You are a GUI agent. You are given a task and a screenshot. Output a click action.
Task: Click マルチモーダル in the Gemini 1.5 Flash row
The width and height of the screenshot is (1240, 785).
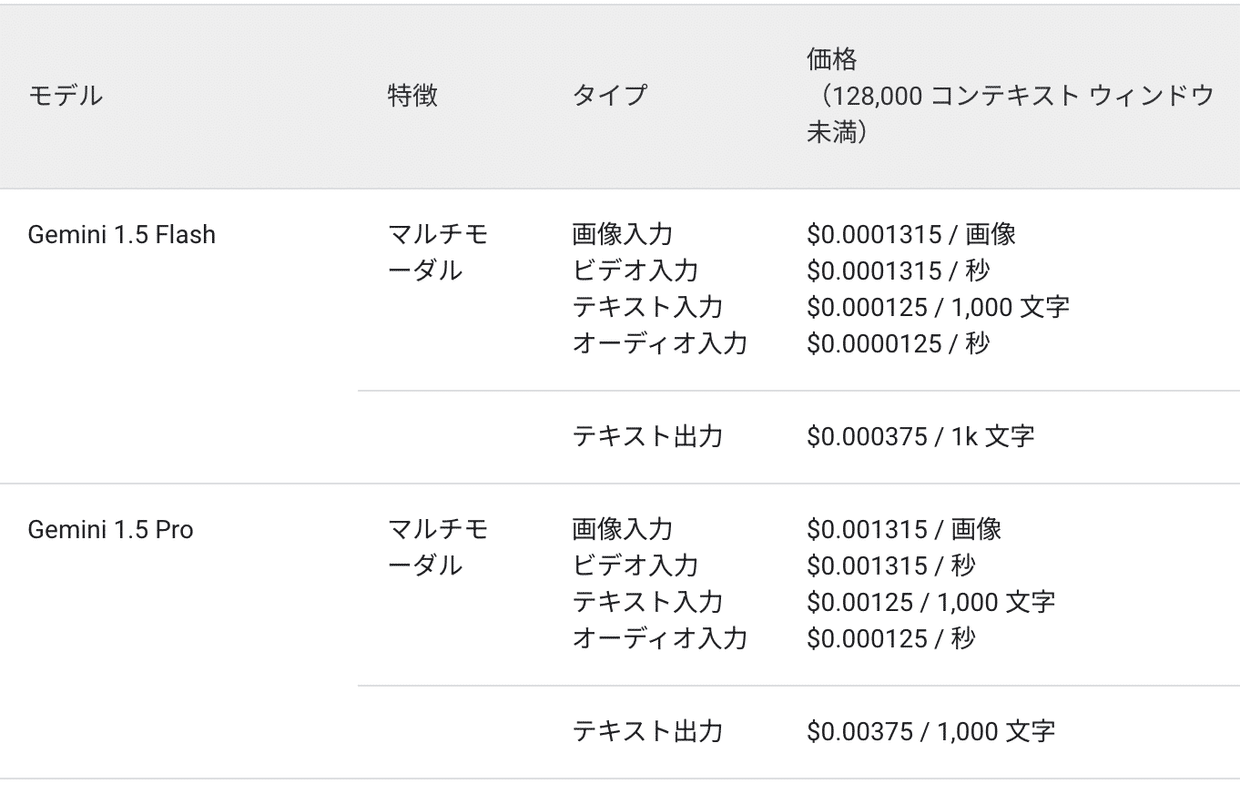pyautogui.click(x=437, y=253)
